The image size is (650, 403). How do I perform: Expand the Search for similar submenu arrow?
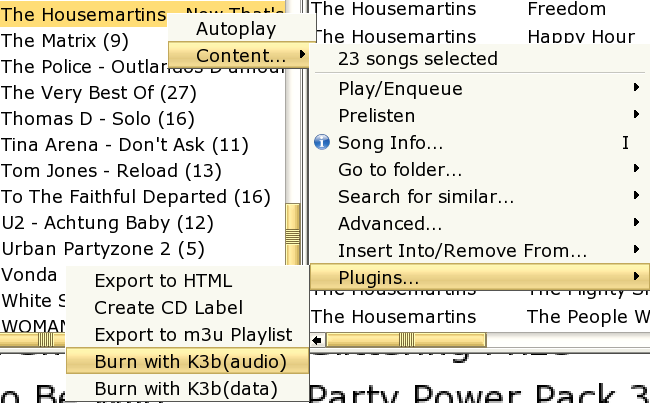pyautogui.click(x=636, y=196)
